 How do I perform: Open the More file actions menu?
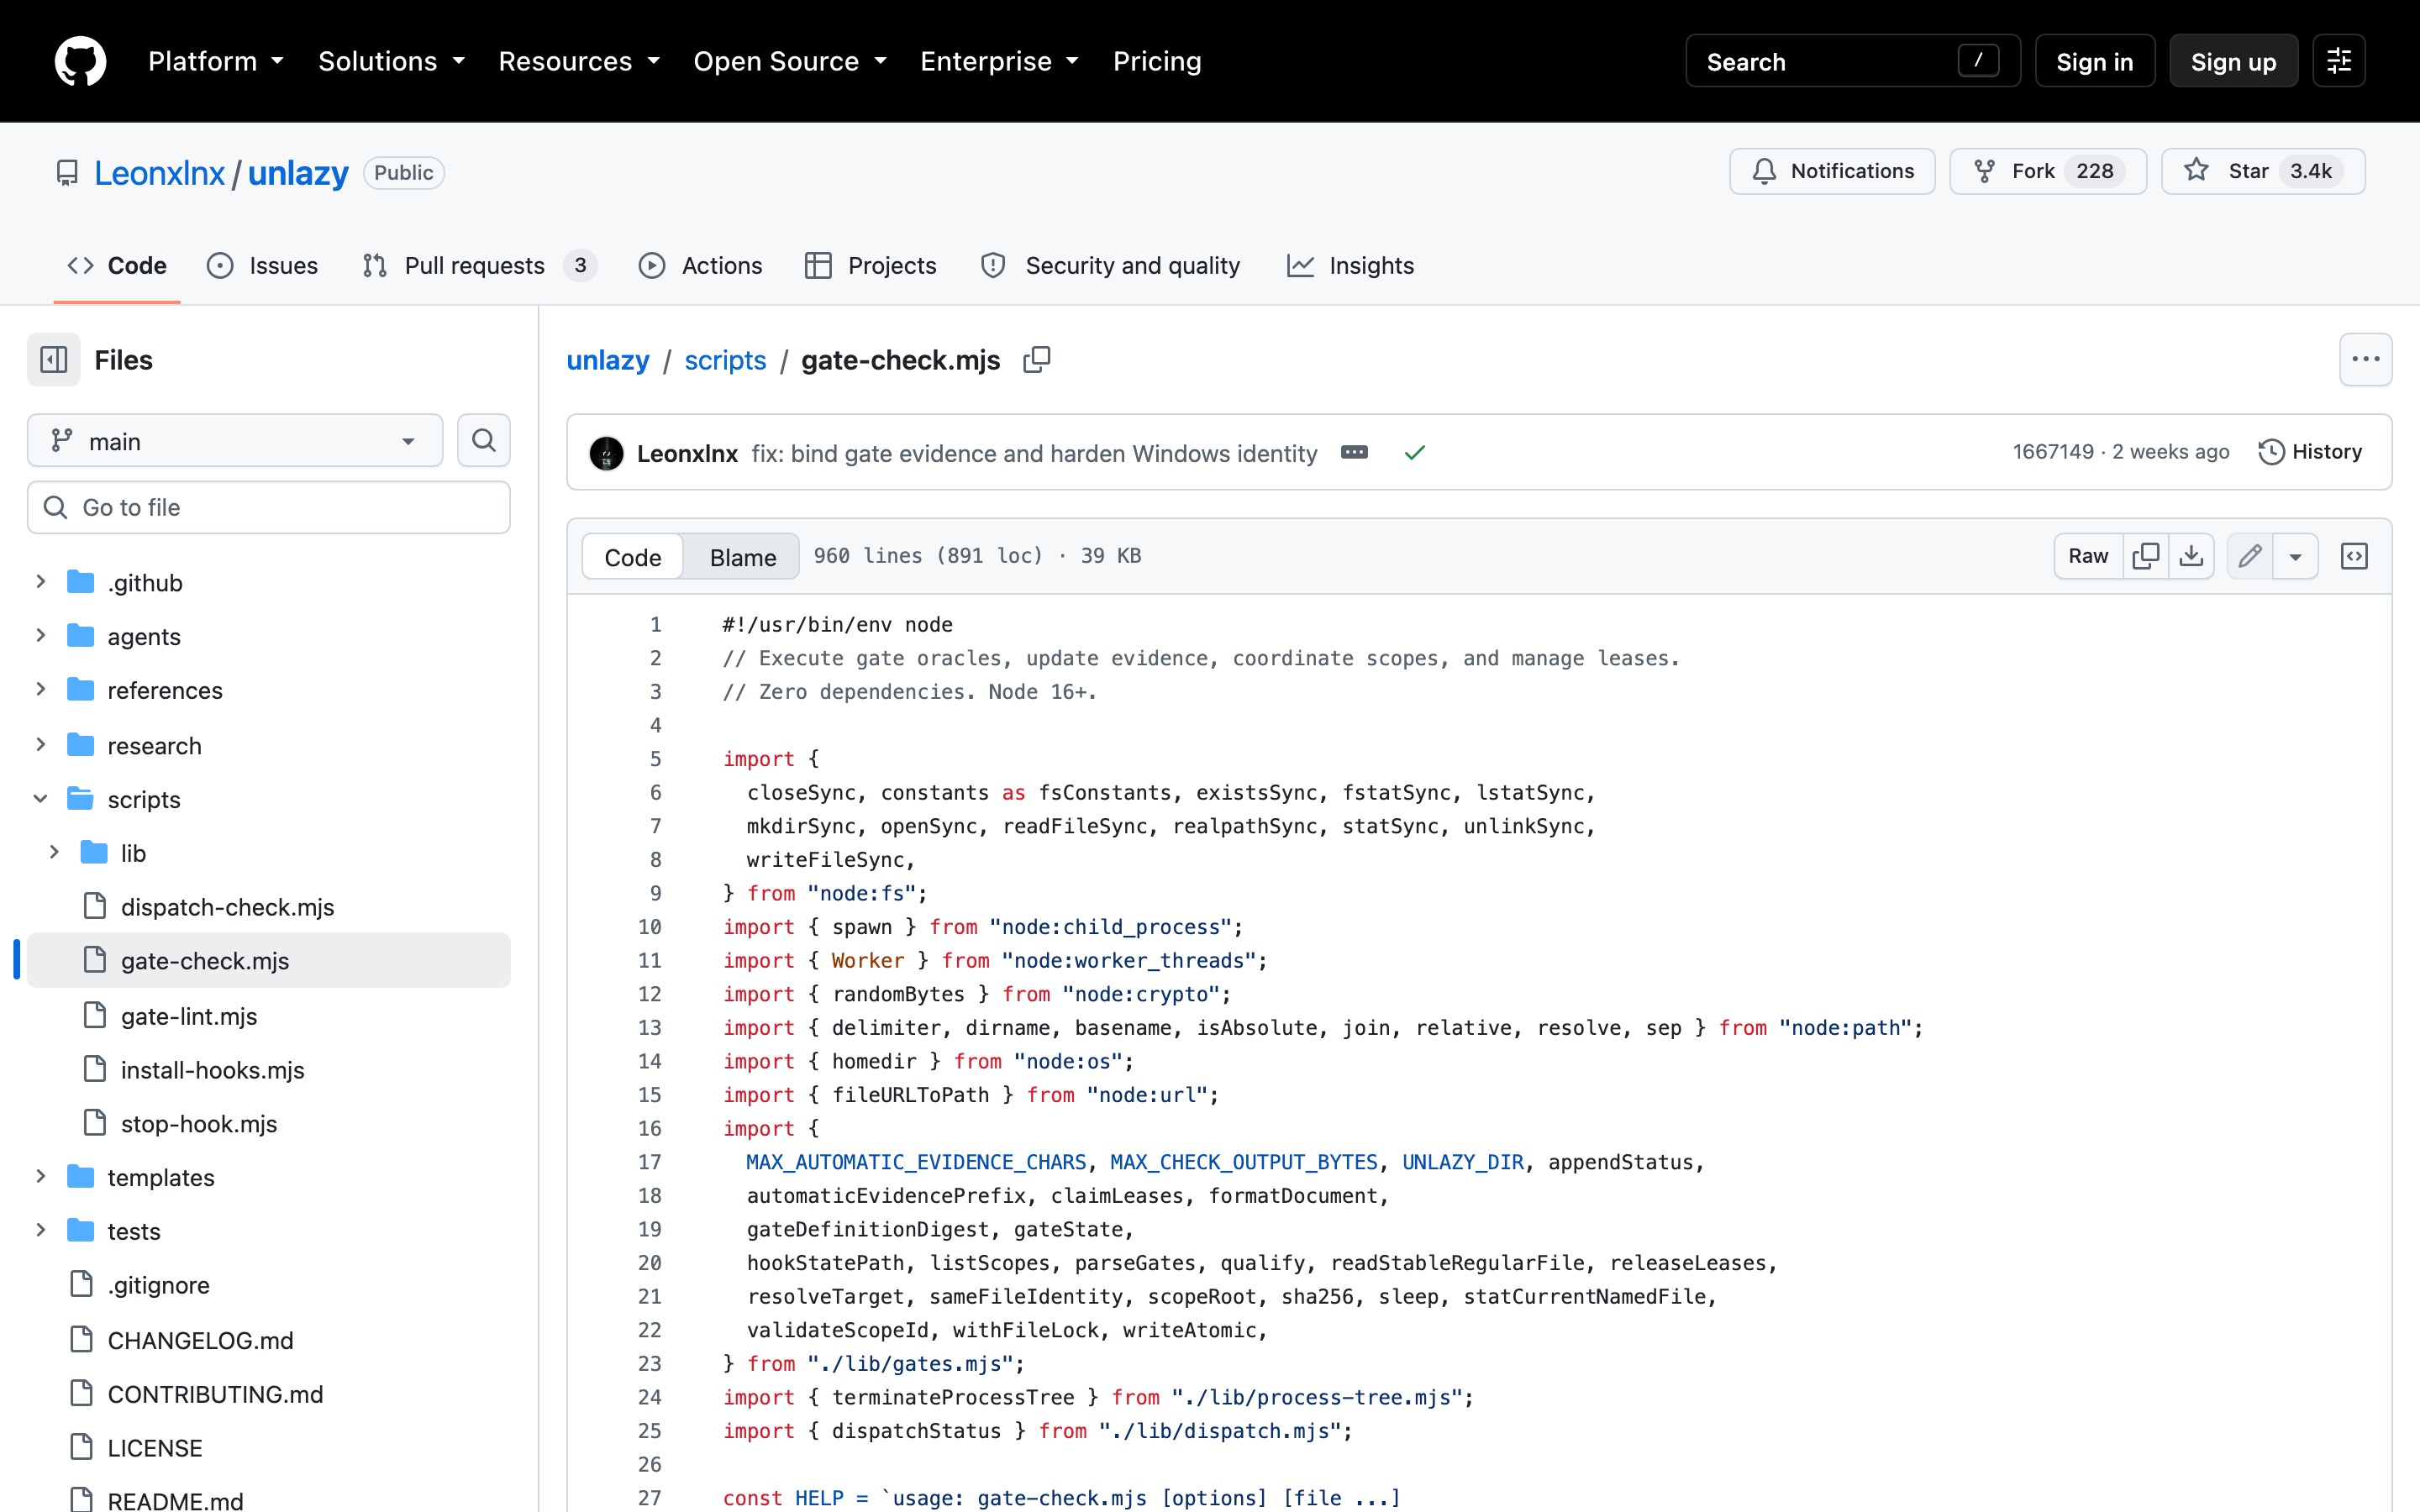(x=2365, y=360)
